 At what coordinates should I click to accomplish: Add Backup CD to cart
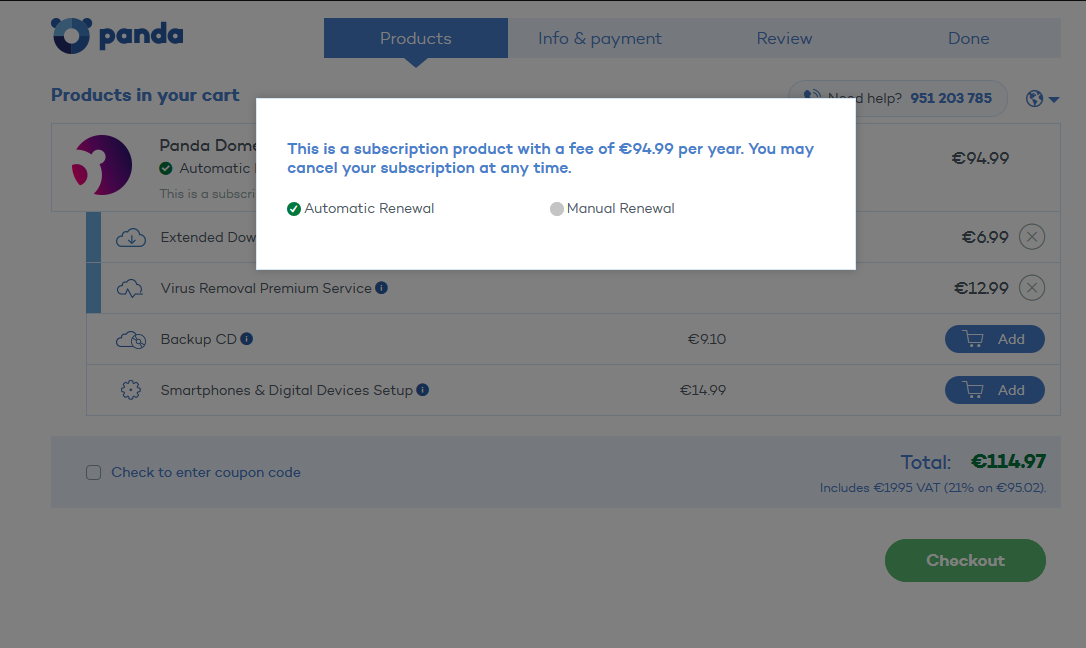tap(995, 339)
